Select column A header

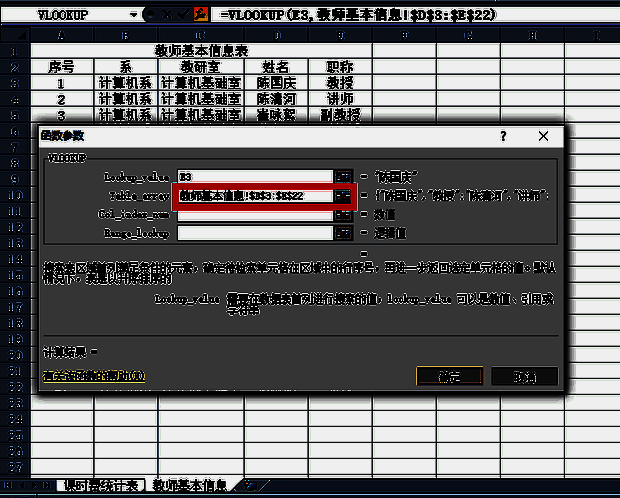click(62, 36)
